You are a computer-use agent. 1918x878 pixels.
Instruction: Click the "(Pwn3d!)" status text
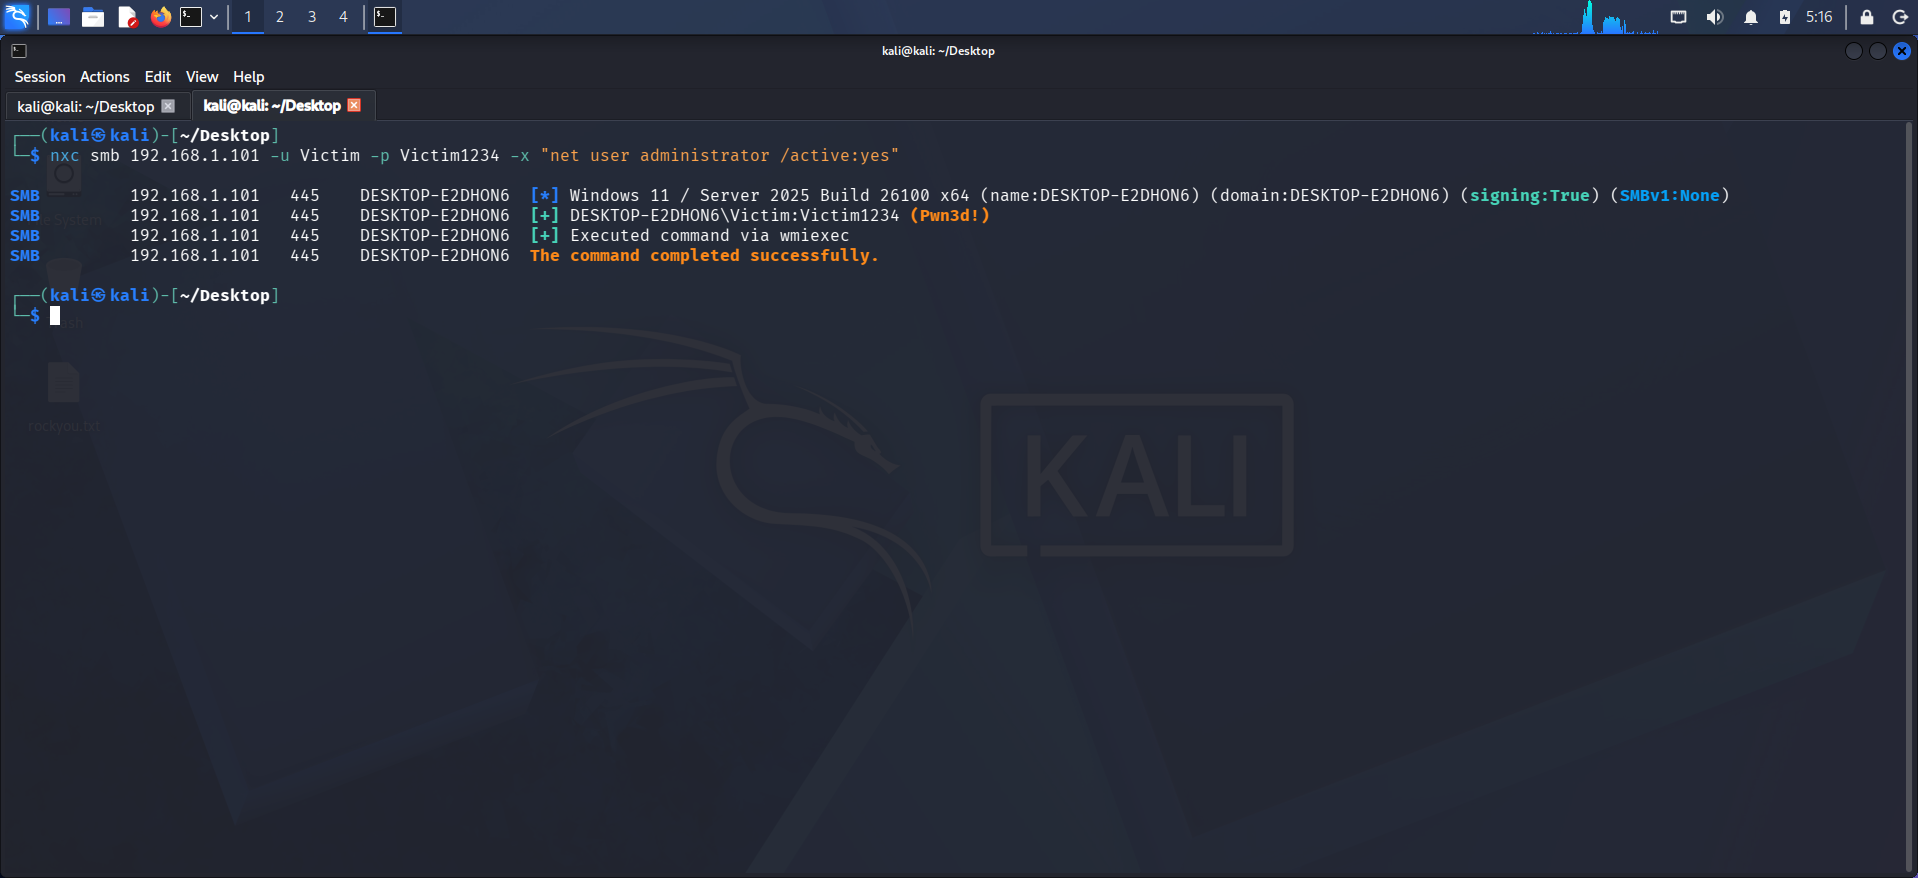pos(950,216)
